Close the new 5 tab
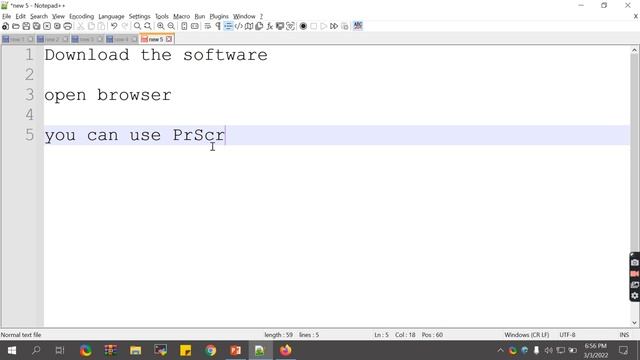Viewport: 640px width, 360px height. click(169, 39)
